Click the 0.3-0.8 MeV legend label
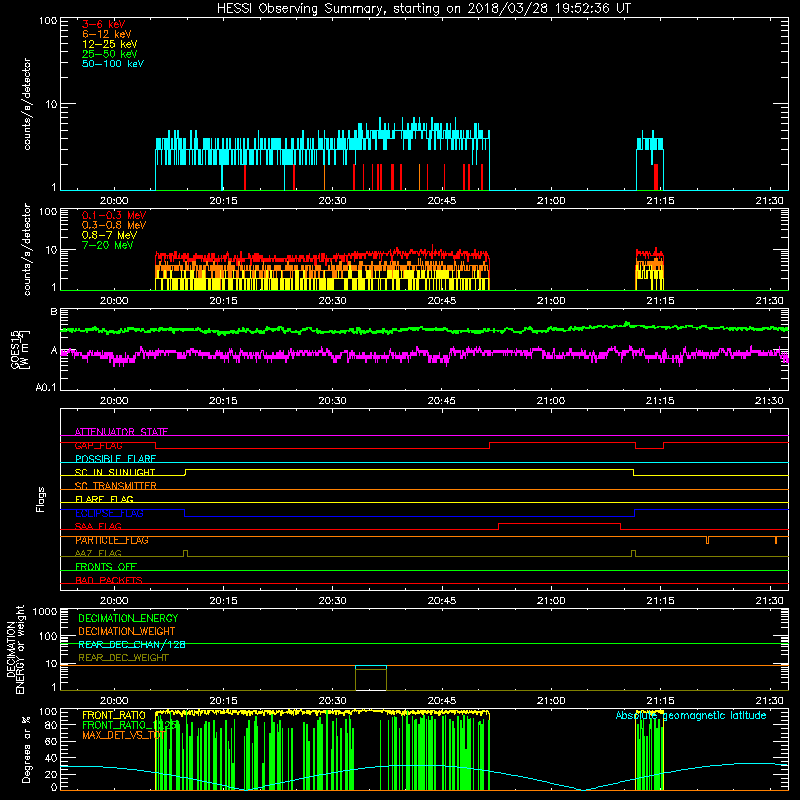800x800 pixels. [114, 225]
